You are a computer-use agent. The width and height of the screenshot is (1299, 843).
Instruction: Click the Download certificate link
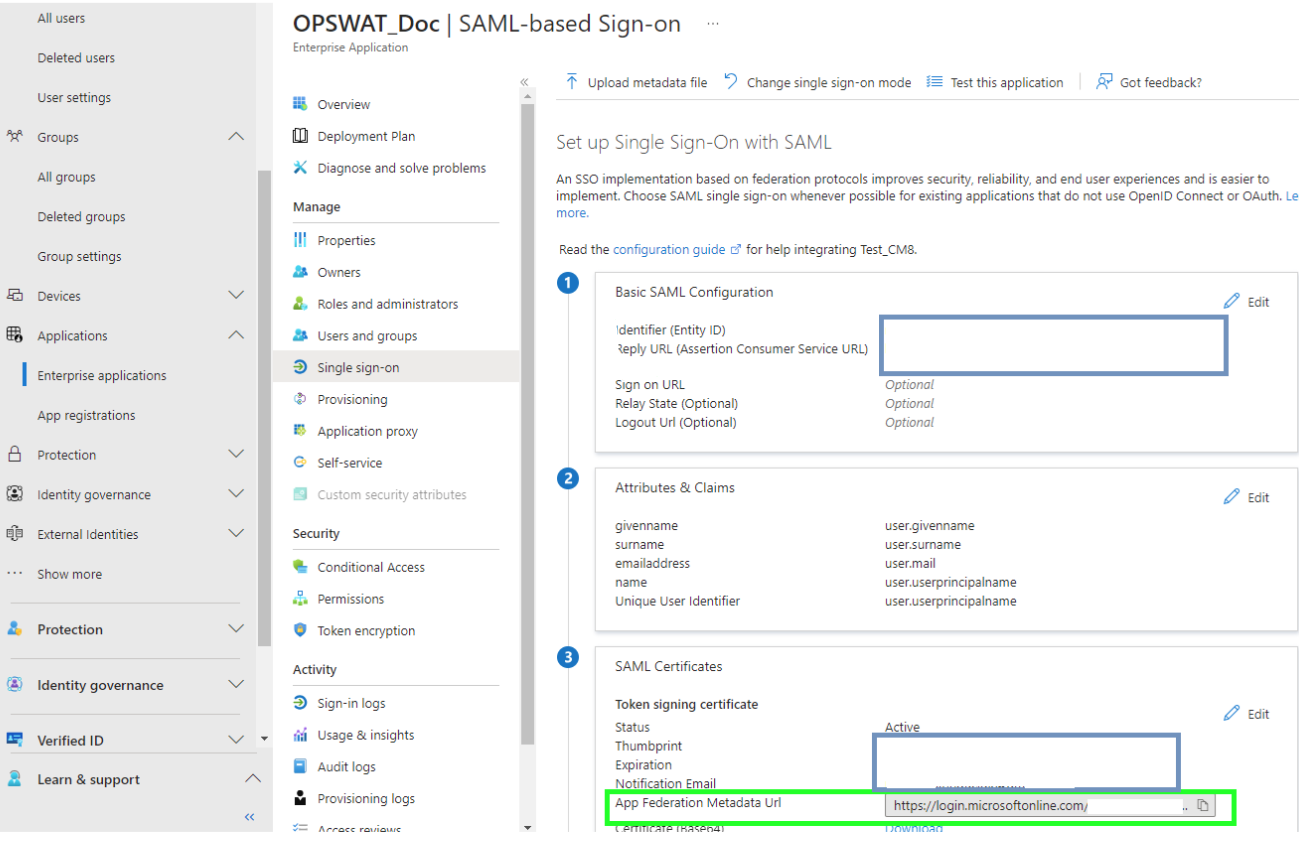(914, 828)
